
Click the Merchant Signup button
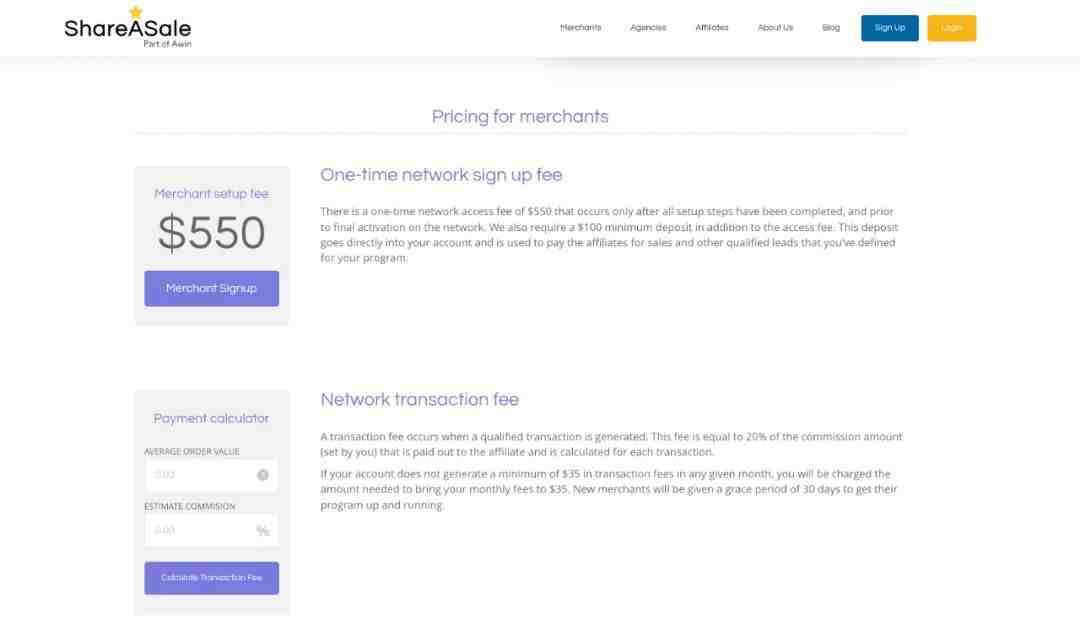click(x=211, y=288)
